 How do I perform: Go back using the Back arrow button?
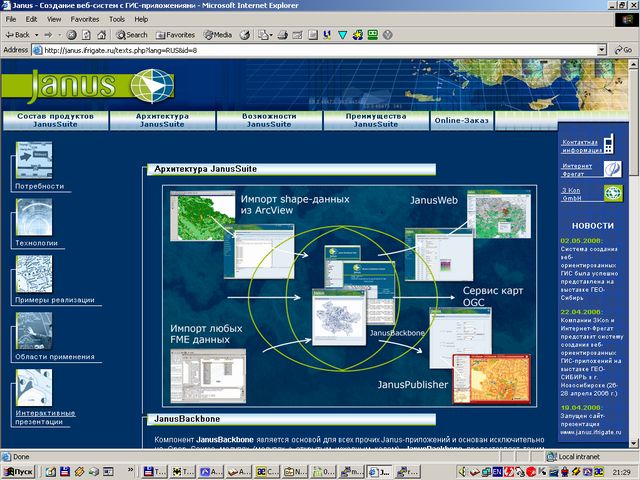(17, 35)
